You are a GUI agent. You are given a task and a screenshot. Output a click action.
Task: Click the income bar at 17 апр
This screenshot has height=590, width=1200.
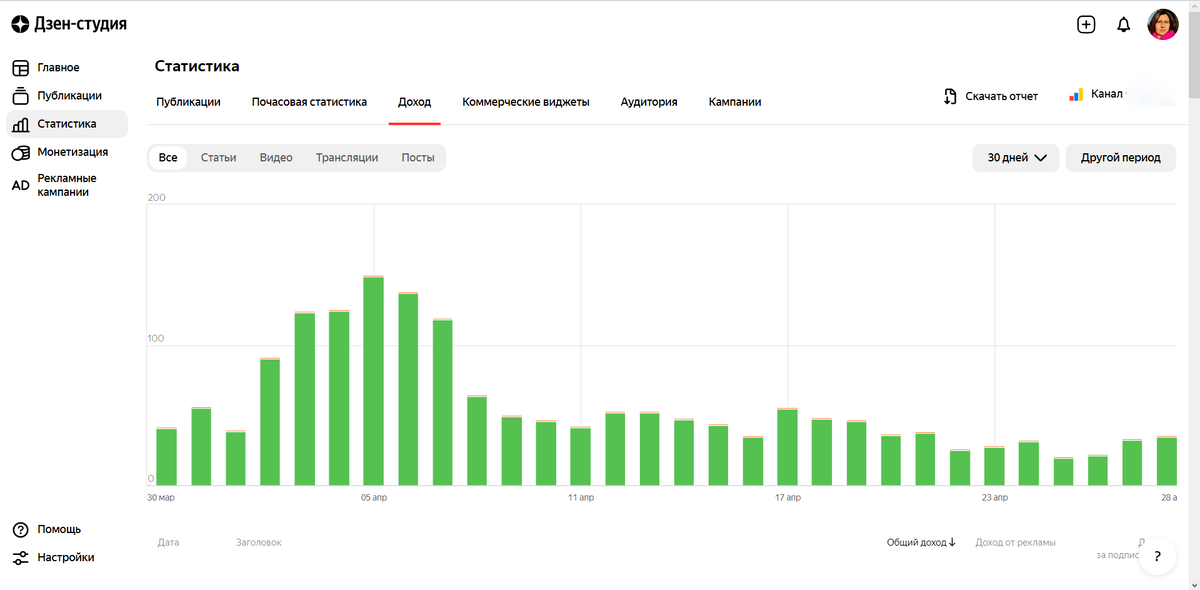coord(787,447)
